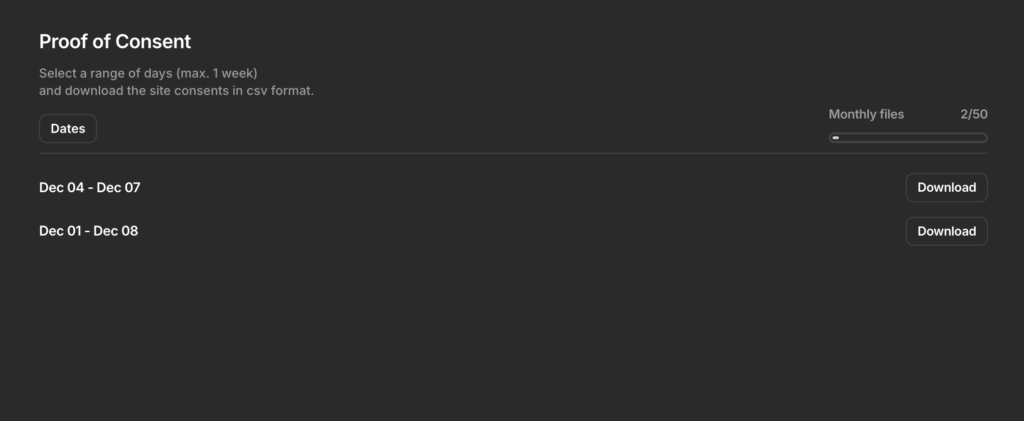Click the 'Dec 01' start date text
Screen dimensions: 1024x421
coord(61,231)
